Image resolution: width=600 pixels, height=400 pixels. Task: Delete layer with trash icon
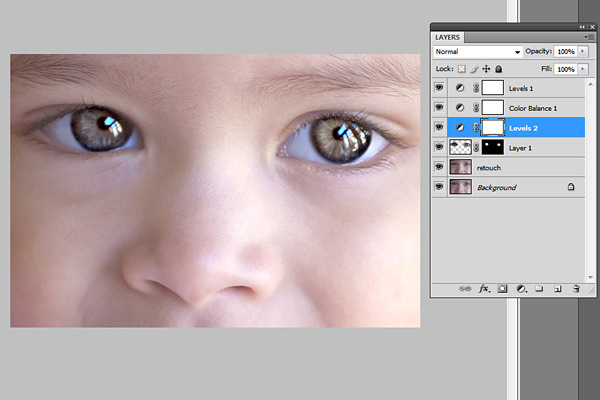click(x=576, y=289)
